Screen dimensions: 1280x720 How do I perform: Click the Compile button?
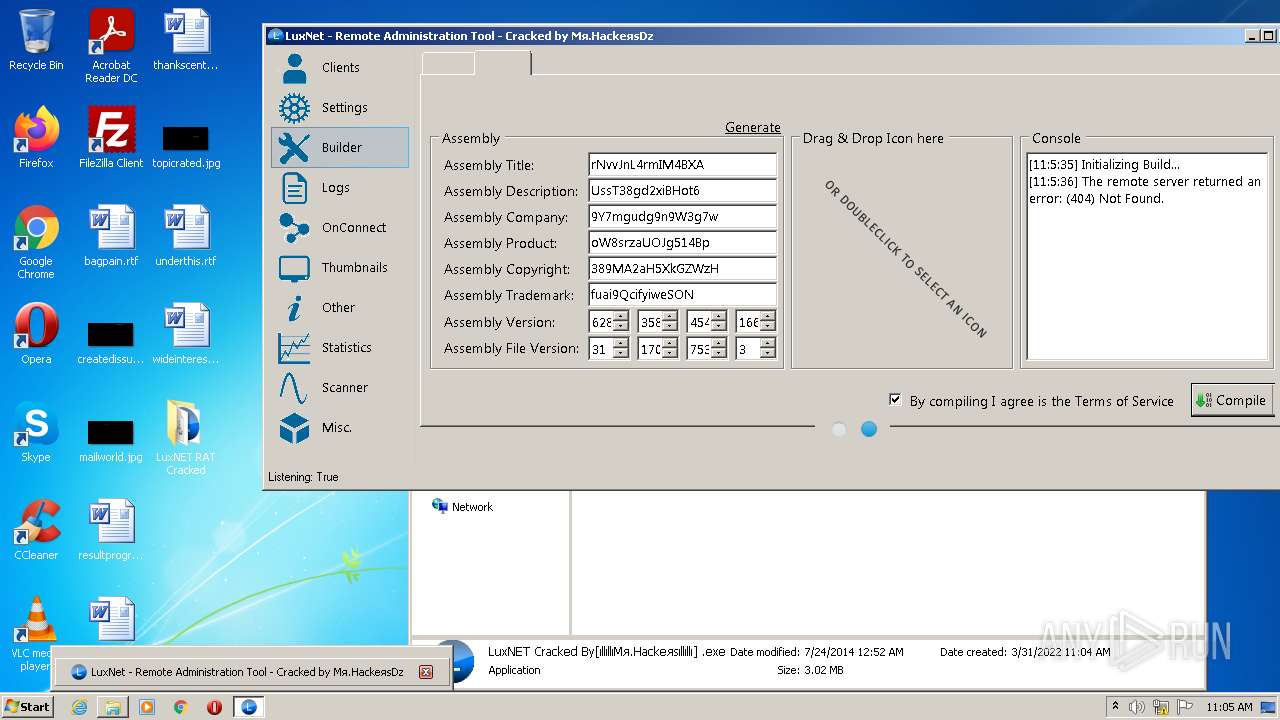1232,400
